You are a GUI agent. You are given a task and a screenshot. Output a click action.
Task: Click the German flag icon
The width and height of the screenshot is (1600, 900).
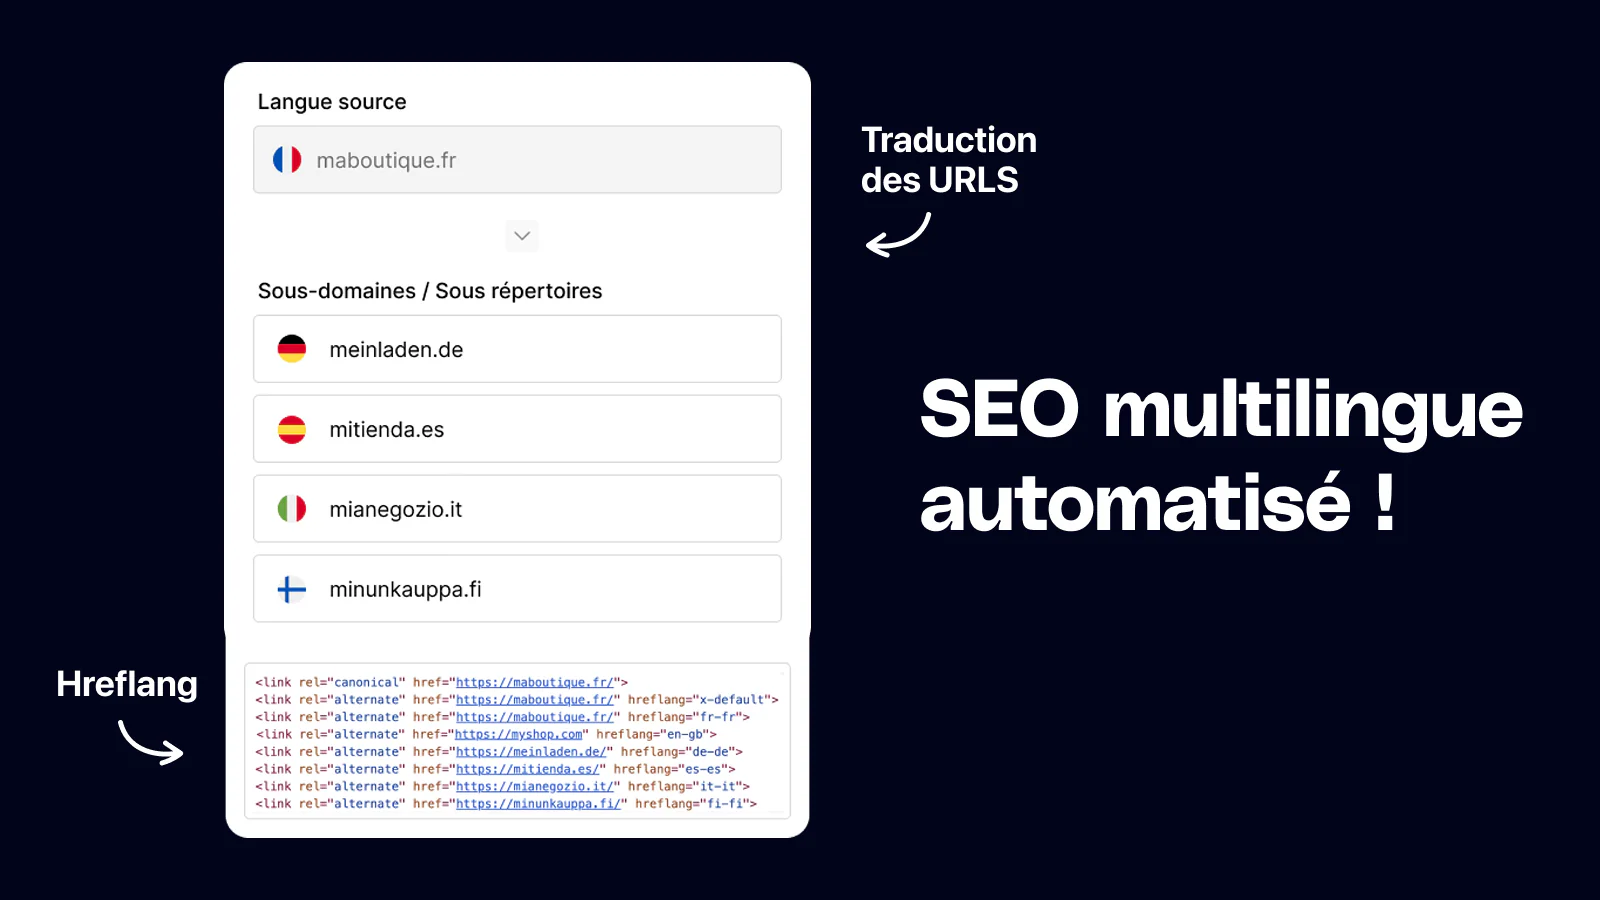pyautogui.click(x=292, y=349)
